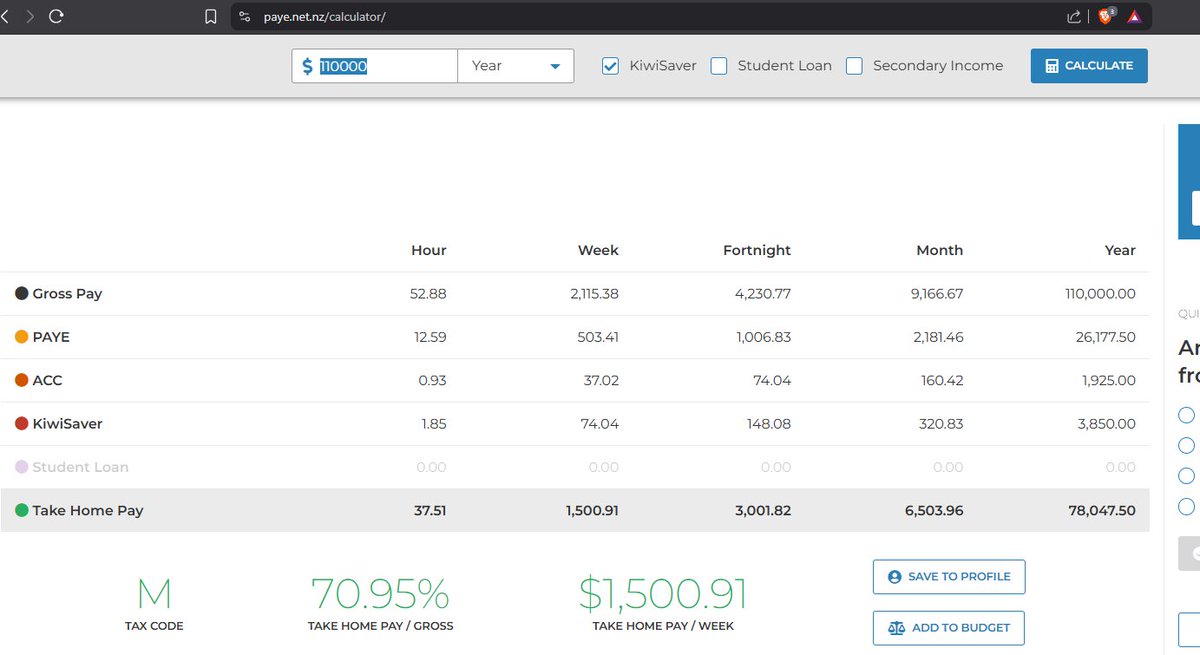Image resolution: width=1200 pixels, height=655 pixels.
Task: Click the hourly gross pay value 52.88
Action: click(x=430, y=294)
